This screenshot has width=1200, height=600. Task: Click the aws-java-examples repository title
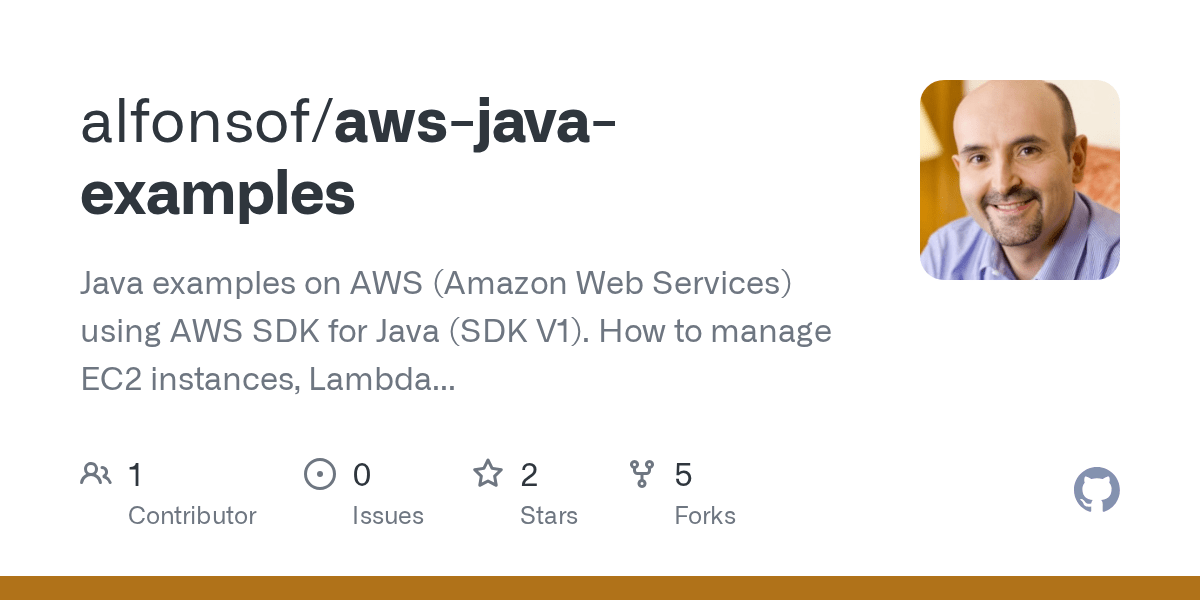475,125
